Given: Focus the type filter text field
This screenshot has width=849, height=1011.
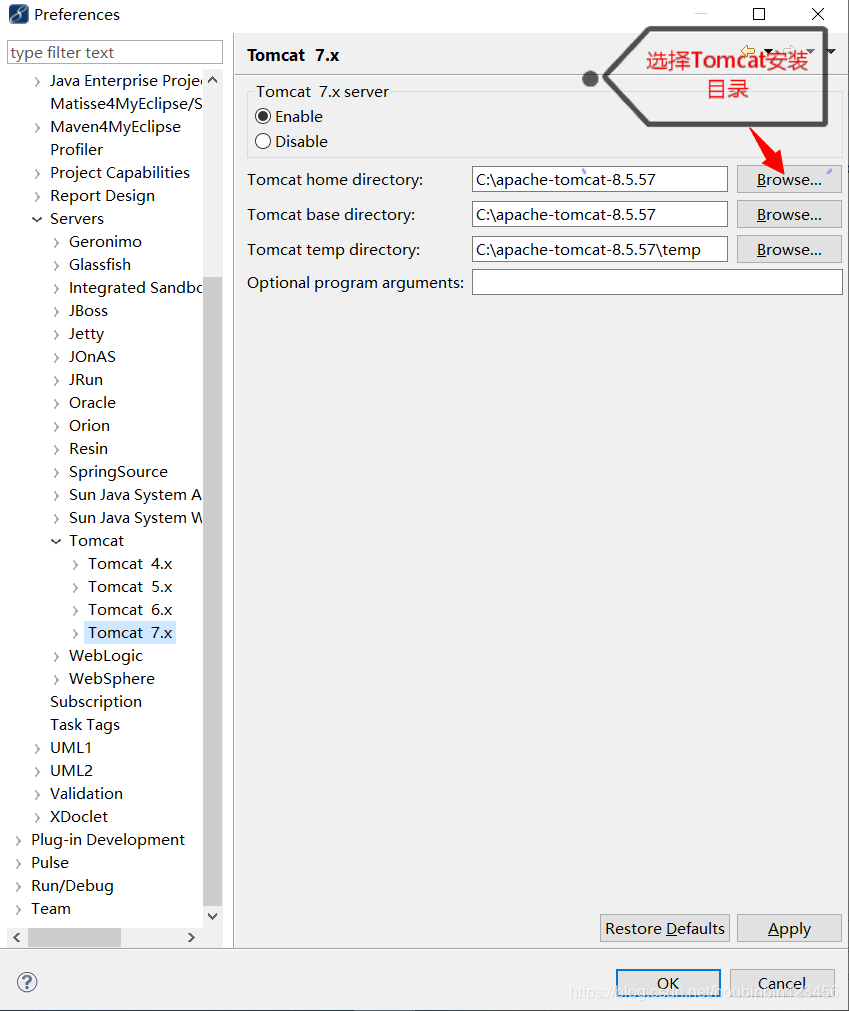Looking at the screenshot, I should (x=115, y=52).
